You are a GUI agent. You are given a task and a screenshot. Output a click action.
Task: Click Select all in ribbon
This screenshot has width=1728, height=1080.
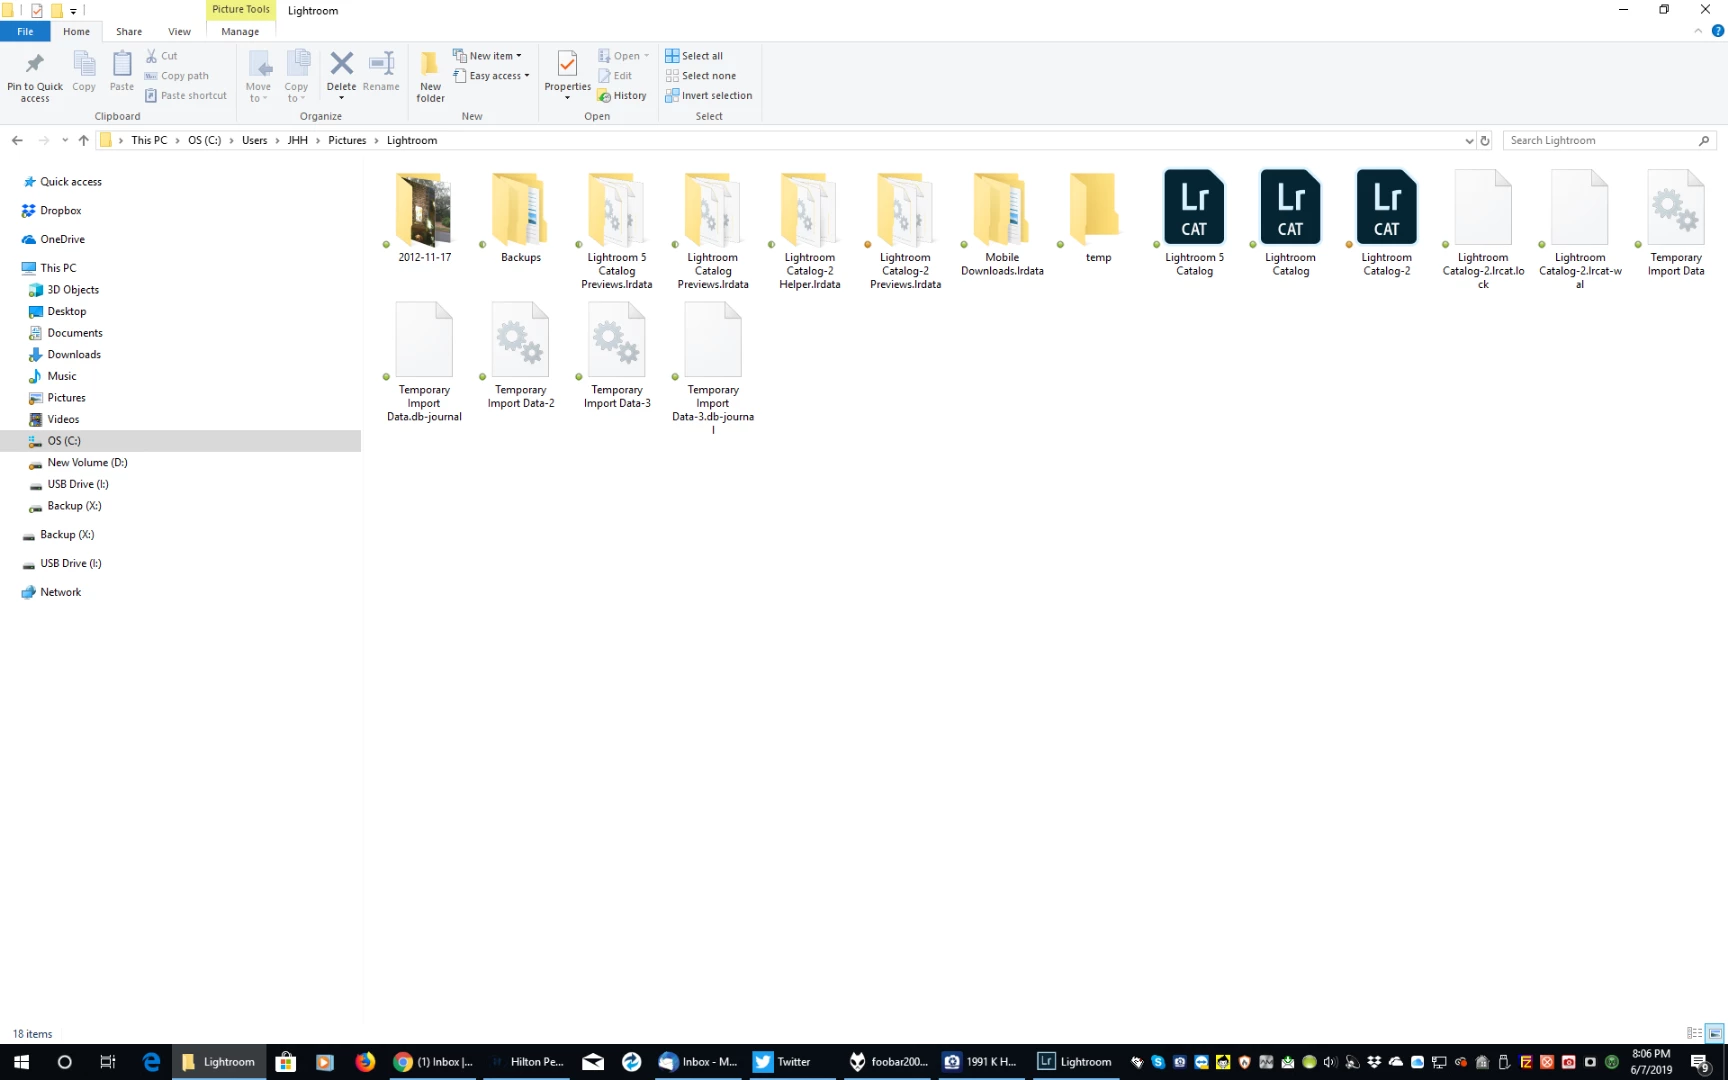694,56
